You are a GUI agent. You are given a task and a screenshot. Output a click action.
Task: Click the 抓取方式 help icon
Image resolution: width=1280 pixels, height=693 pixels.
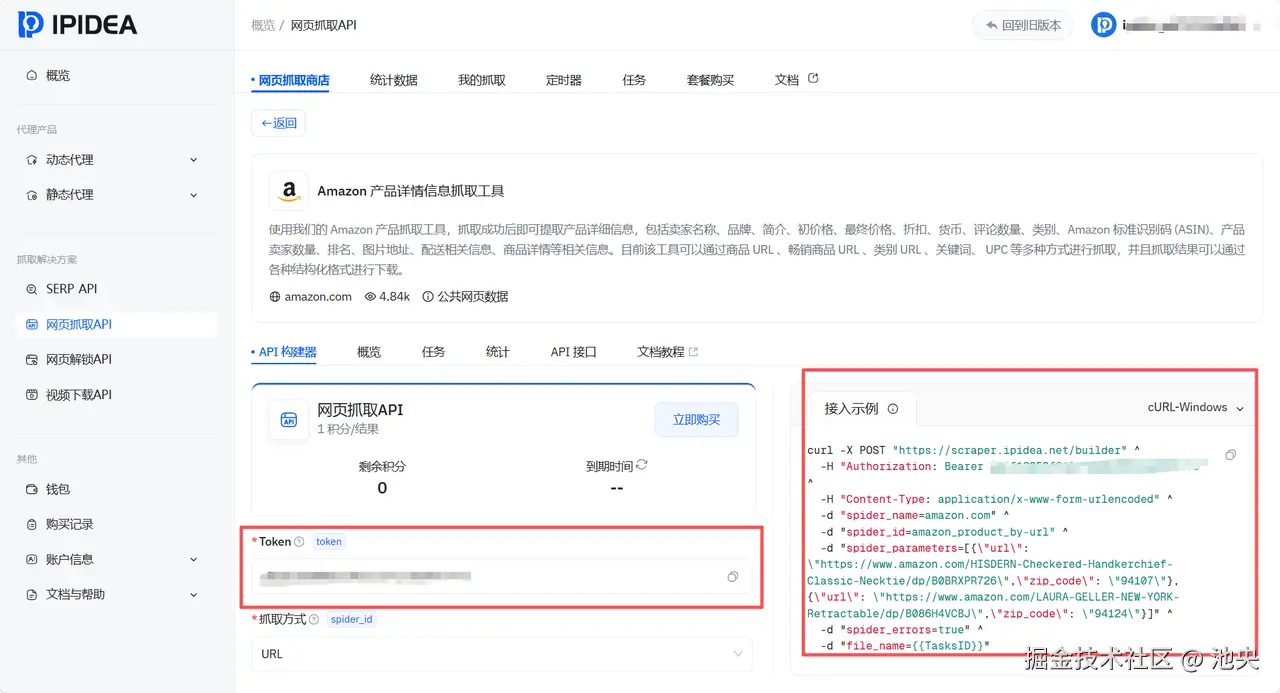coord(314,620)
